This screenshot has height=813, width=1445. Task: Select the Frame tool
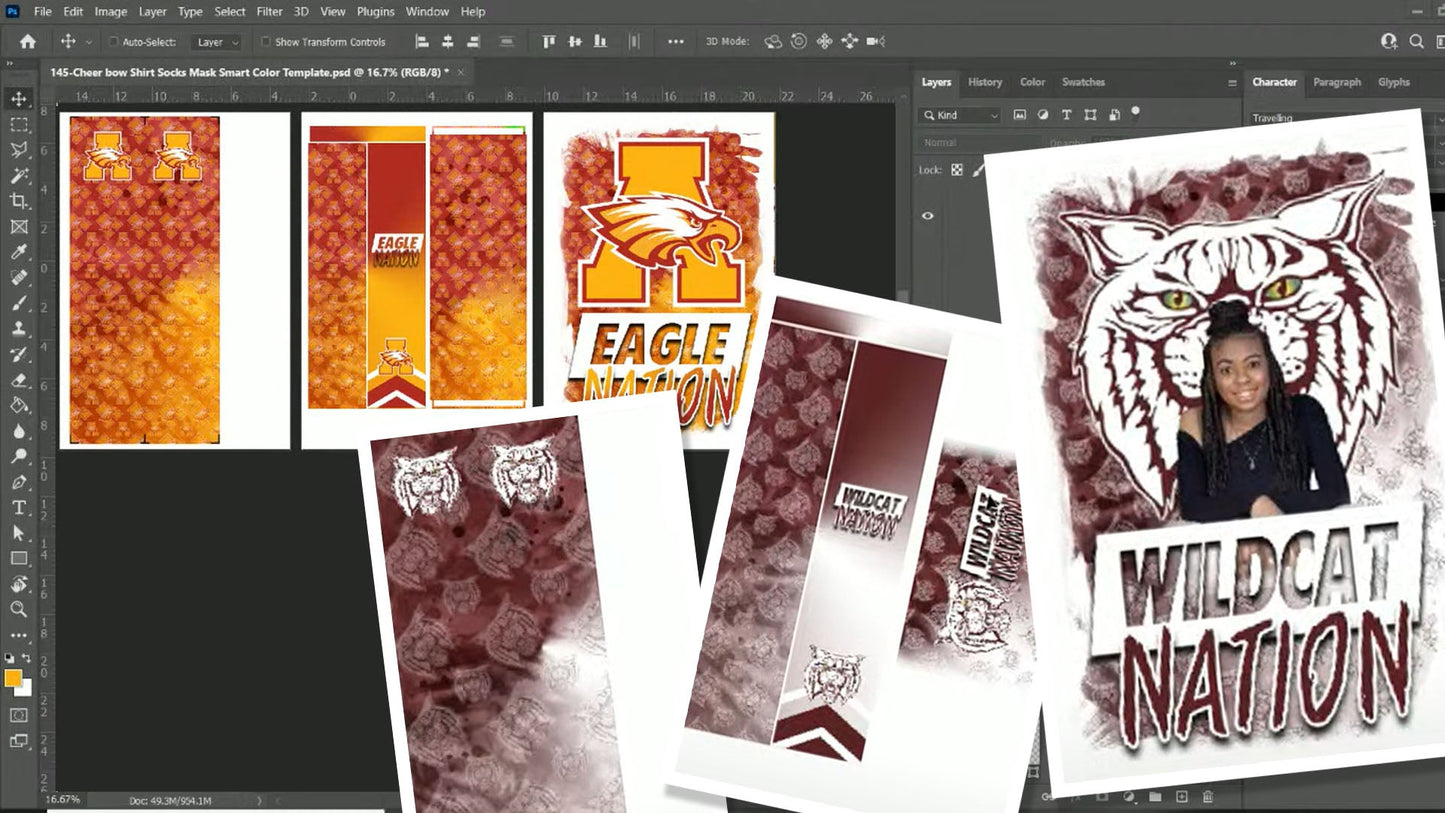19,227
